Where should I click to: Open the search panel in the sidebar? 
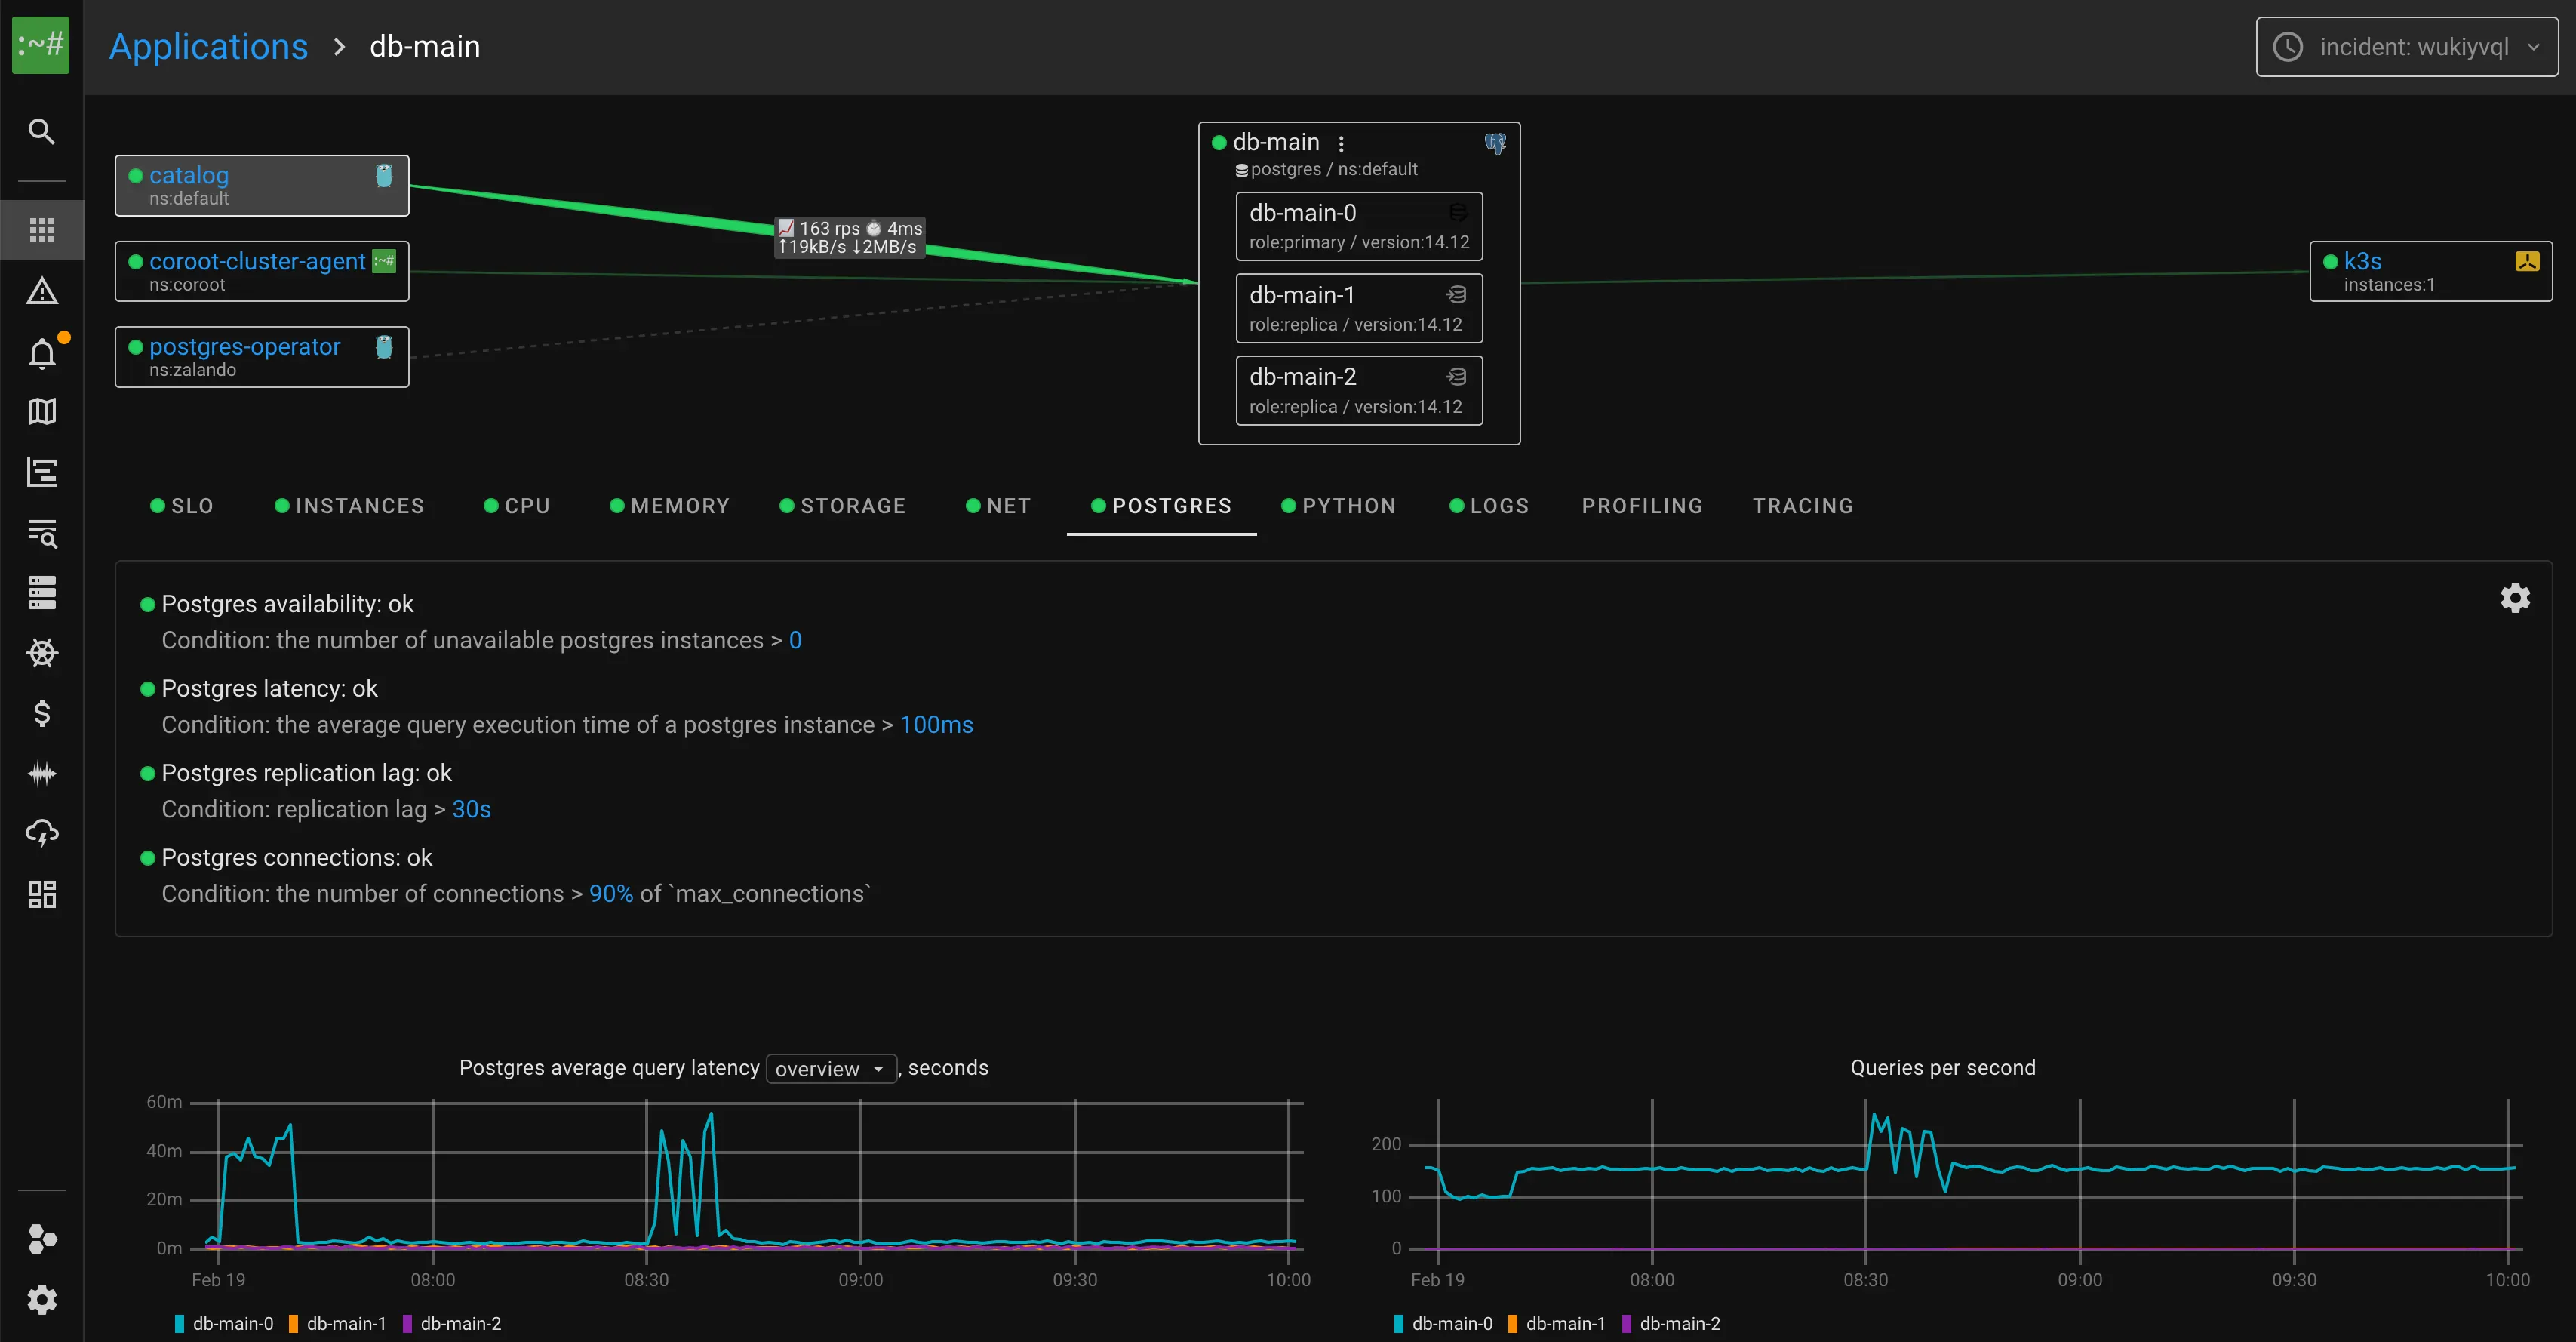point(41,130)
